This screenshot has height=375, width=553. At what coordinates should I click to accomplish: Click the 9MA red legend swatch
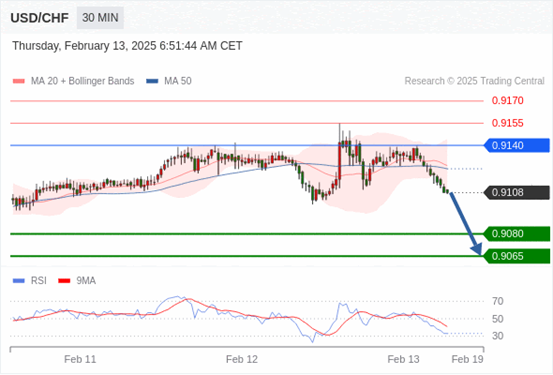(x=64, y=281)
